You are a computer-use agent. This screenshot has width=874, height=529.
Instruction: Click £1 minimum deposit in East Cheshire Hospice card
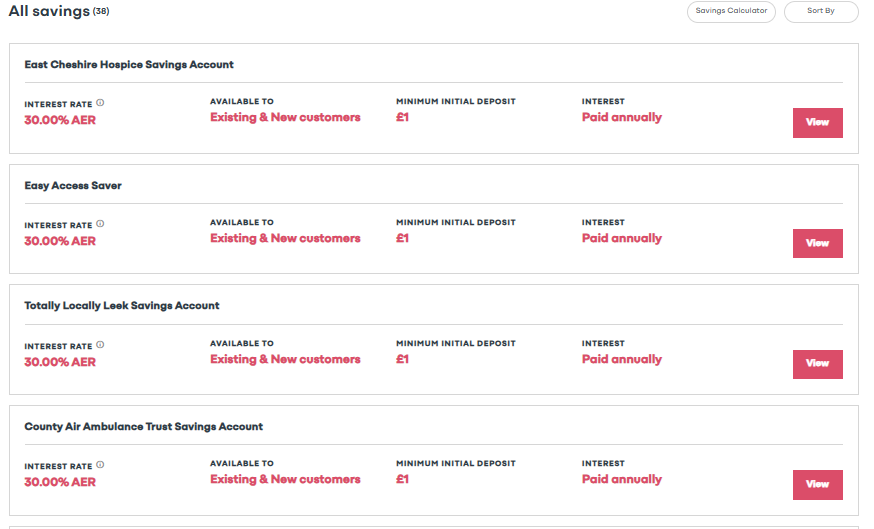402,117
